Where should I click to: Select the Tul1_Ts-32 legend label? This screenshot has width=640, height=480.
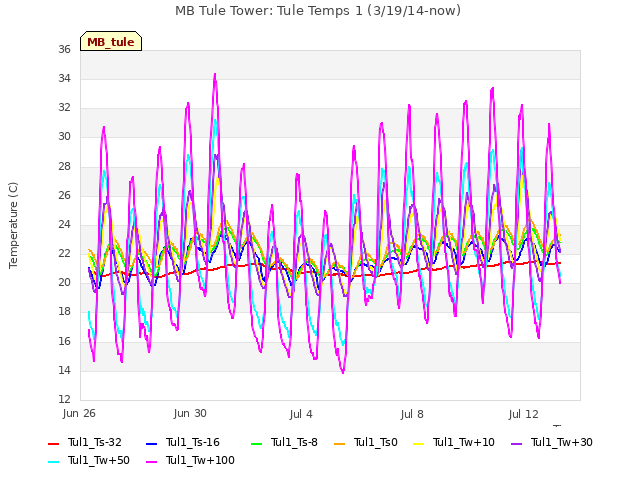coord(95,442)
